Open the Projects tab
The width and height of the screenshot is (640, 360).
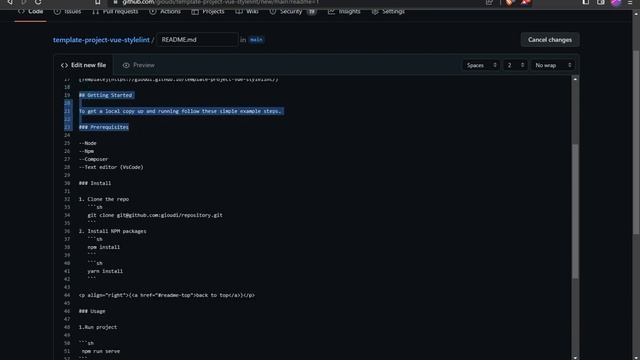click(x=208, y=11)
